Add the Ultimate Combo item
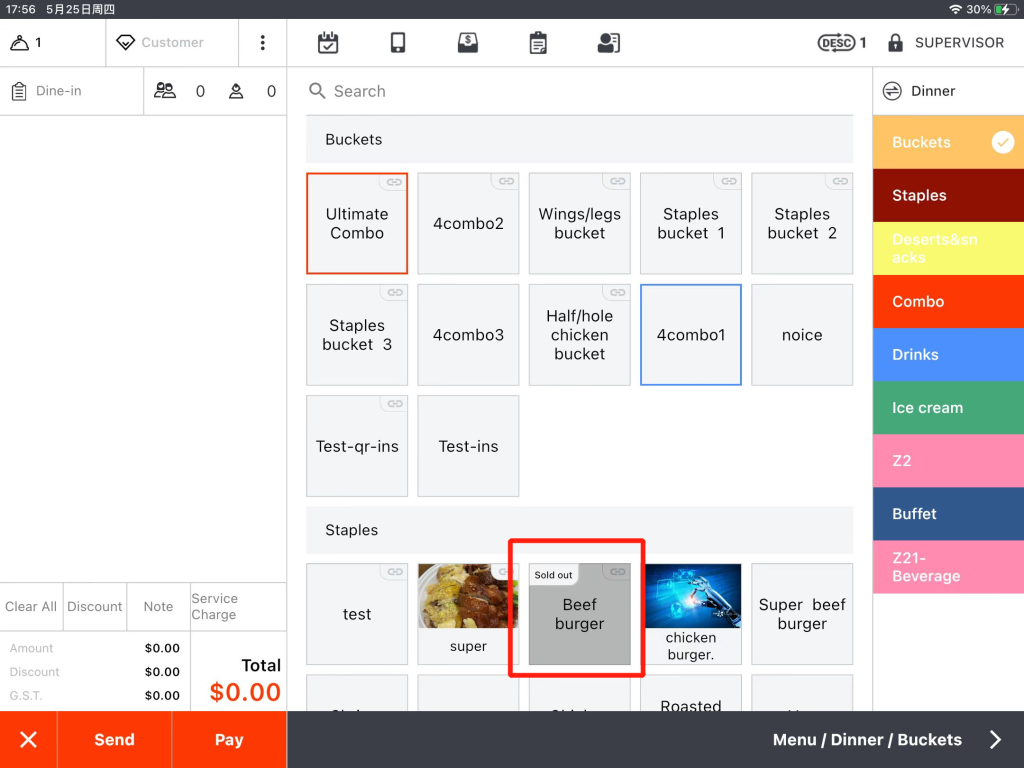 [x=357, y=224]
